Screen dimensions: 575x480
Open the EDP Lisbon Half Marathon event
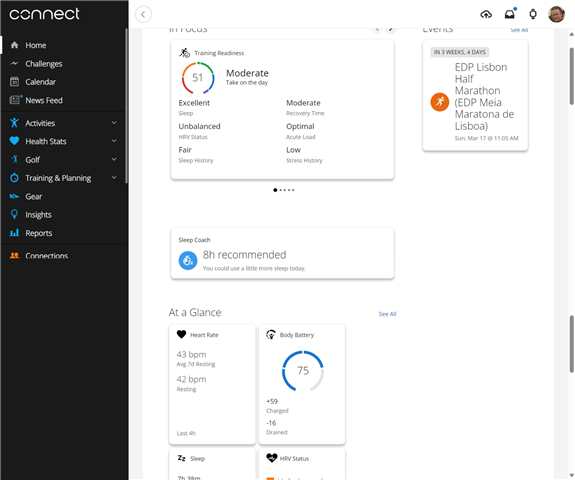click(x=475, y=95)
